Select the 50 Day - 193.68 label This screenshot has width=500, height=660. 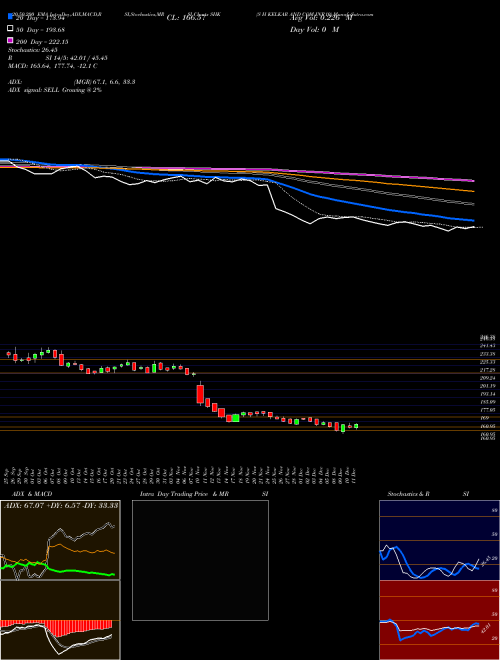pyautogui.click(x=40, y=30)
